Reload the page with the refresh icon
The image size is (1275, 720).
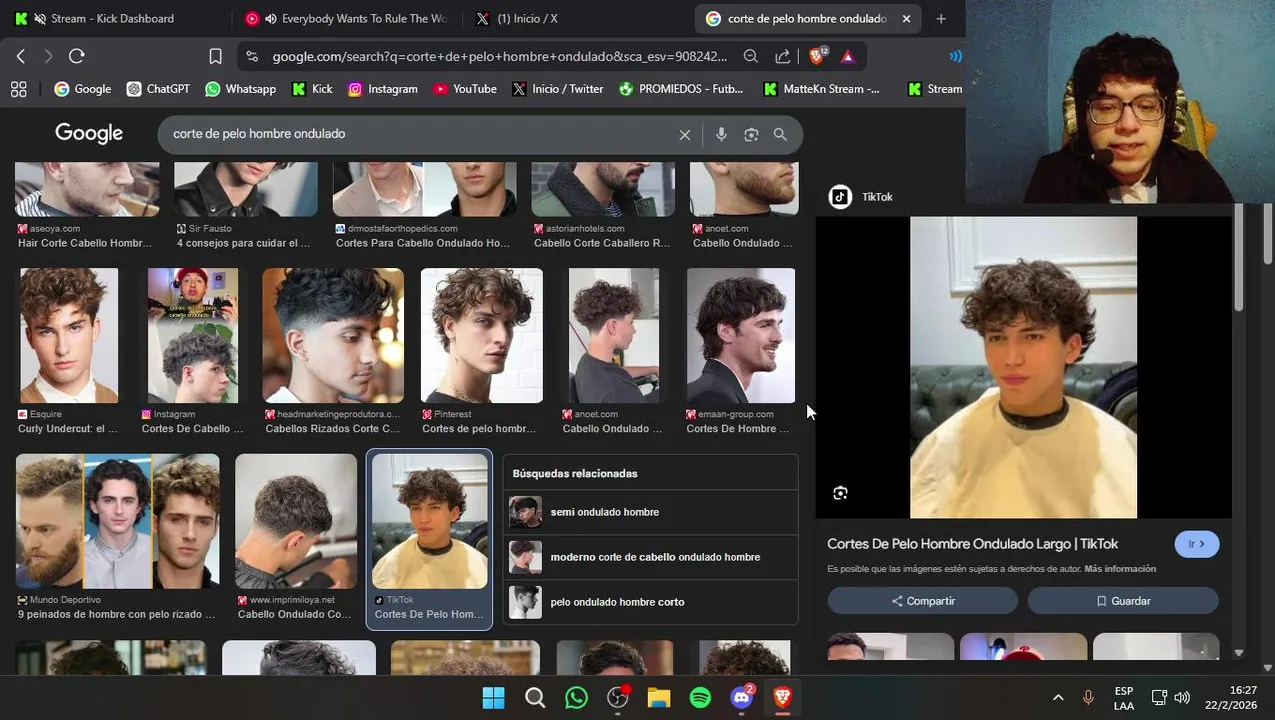pyautogui.click(x=77, y=57)
